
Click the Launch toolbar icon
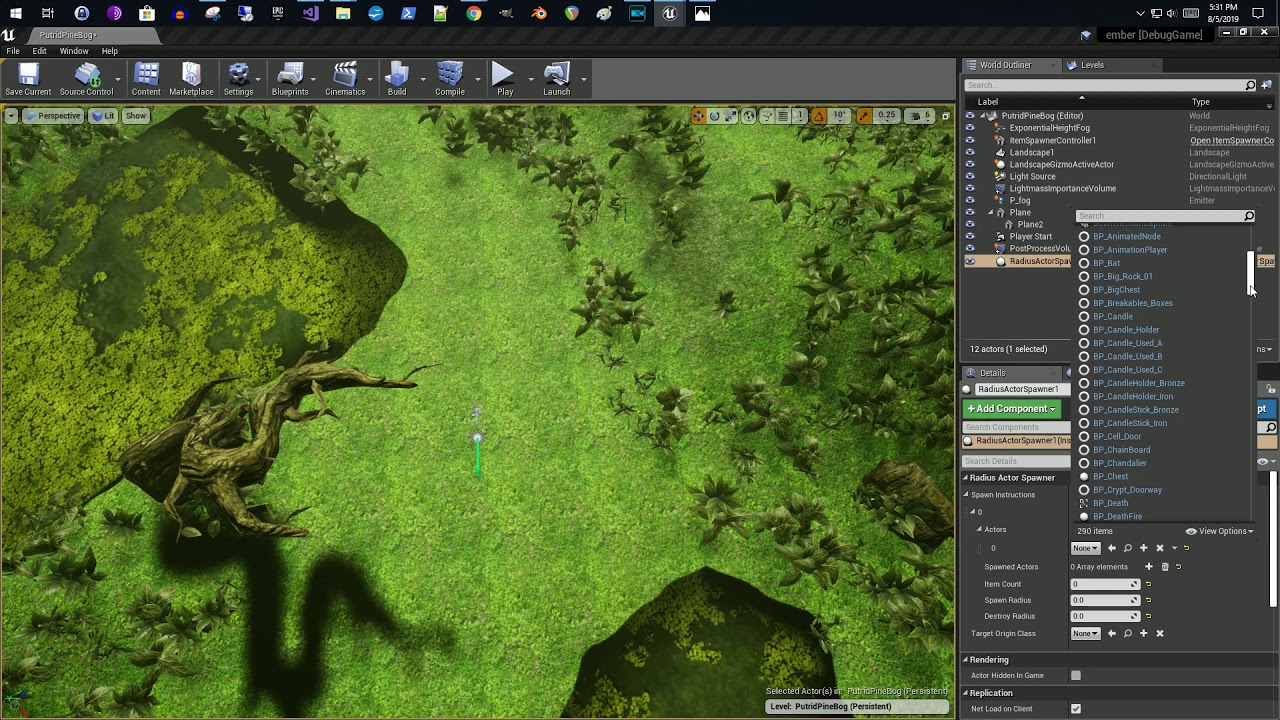pyautogui.click(x=557, y=80)
